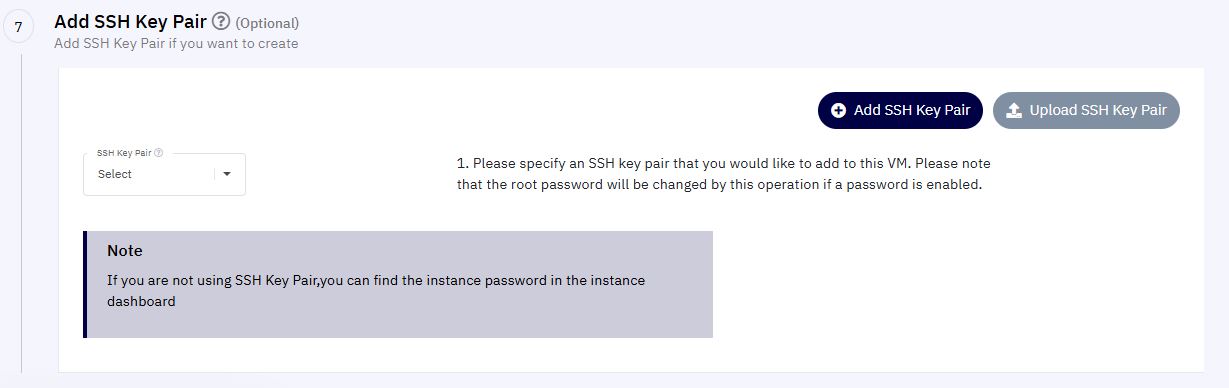1229x388 pixels.
Task: Click the upload arrow icon in Upload SSH Key Pair
Action: [1014, 110]
